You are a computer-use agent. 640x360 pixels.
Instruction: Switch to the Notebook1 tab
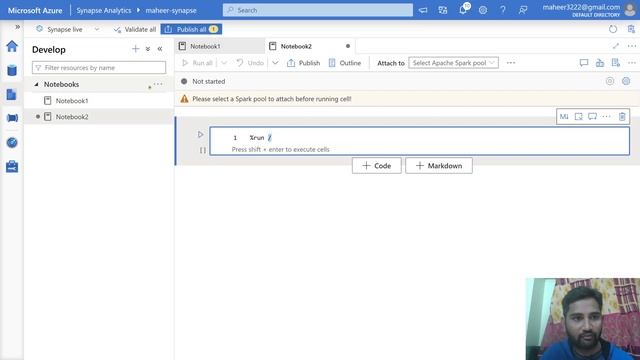coord(205,46)
